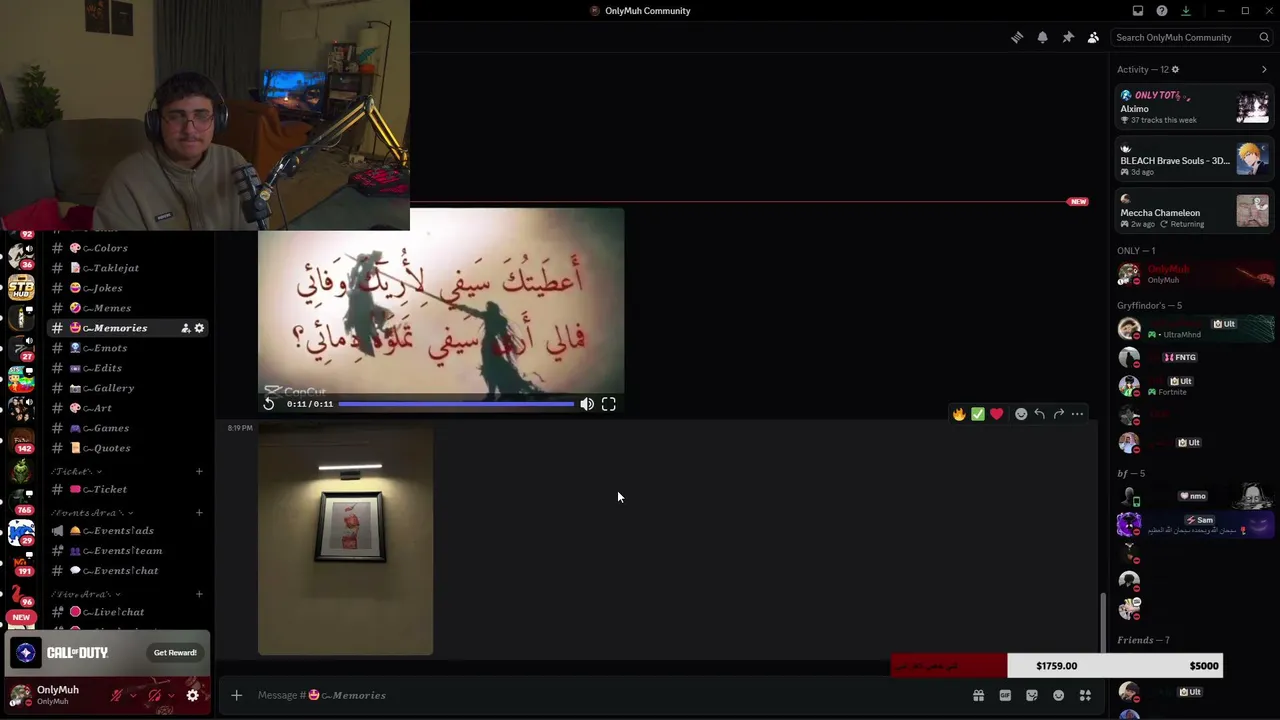Open the OnlyMuh user profile panel
The image size is (1280, 720).
(55, 695)
